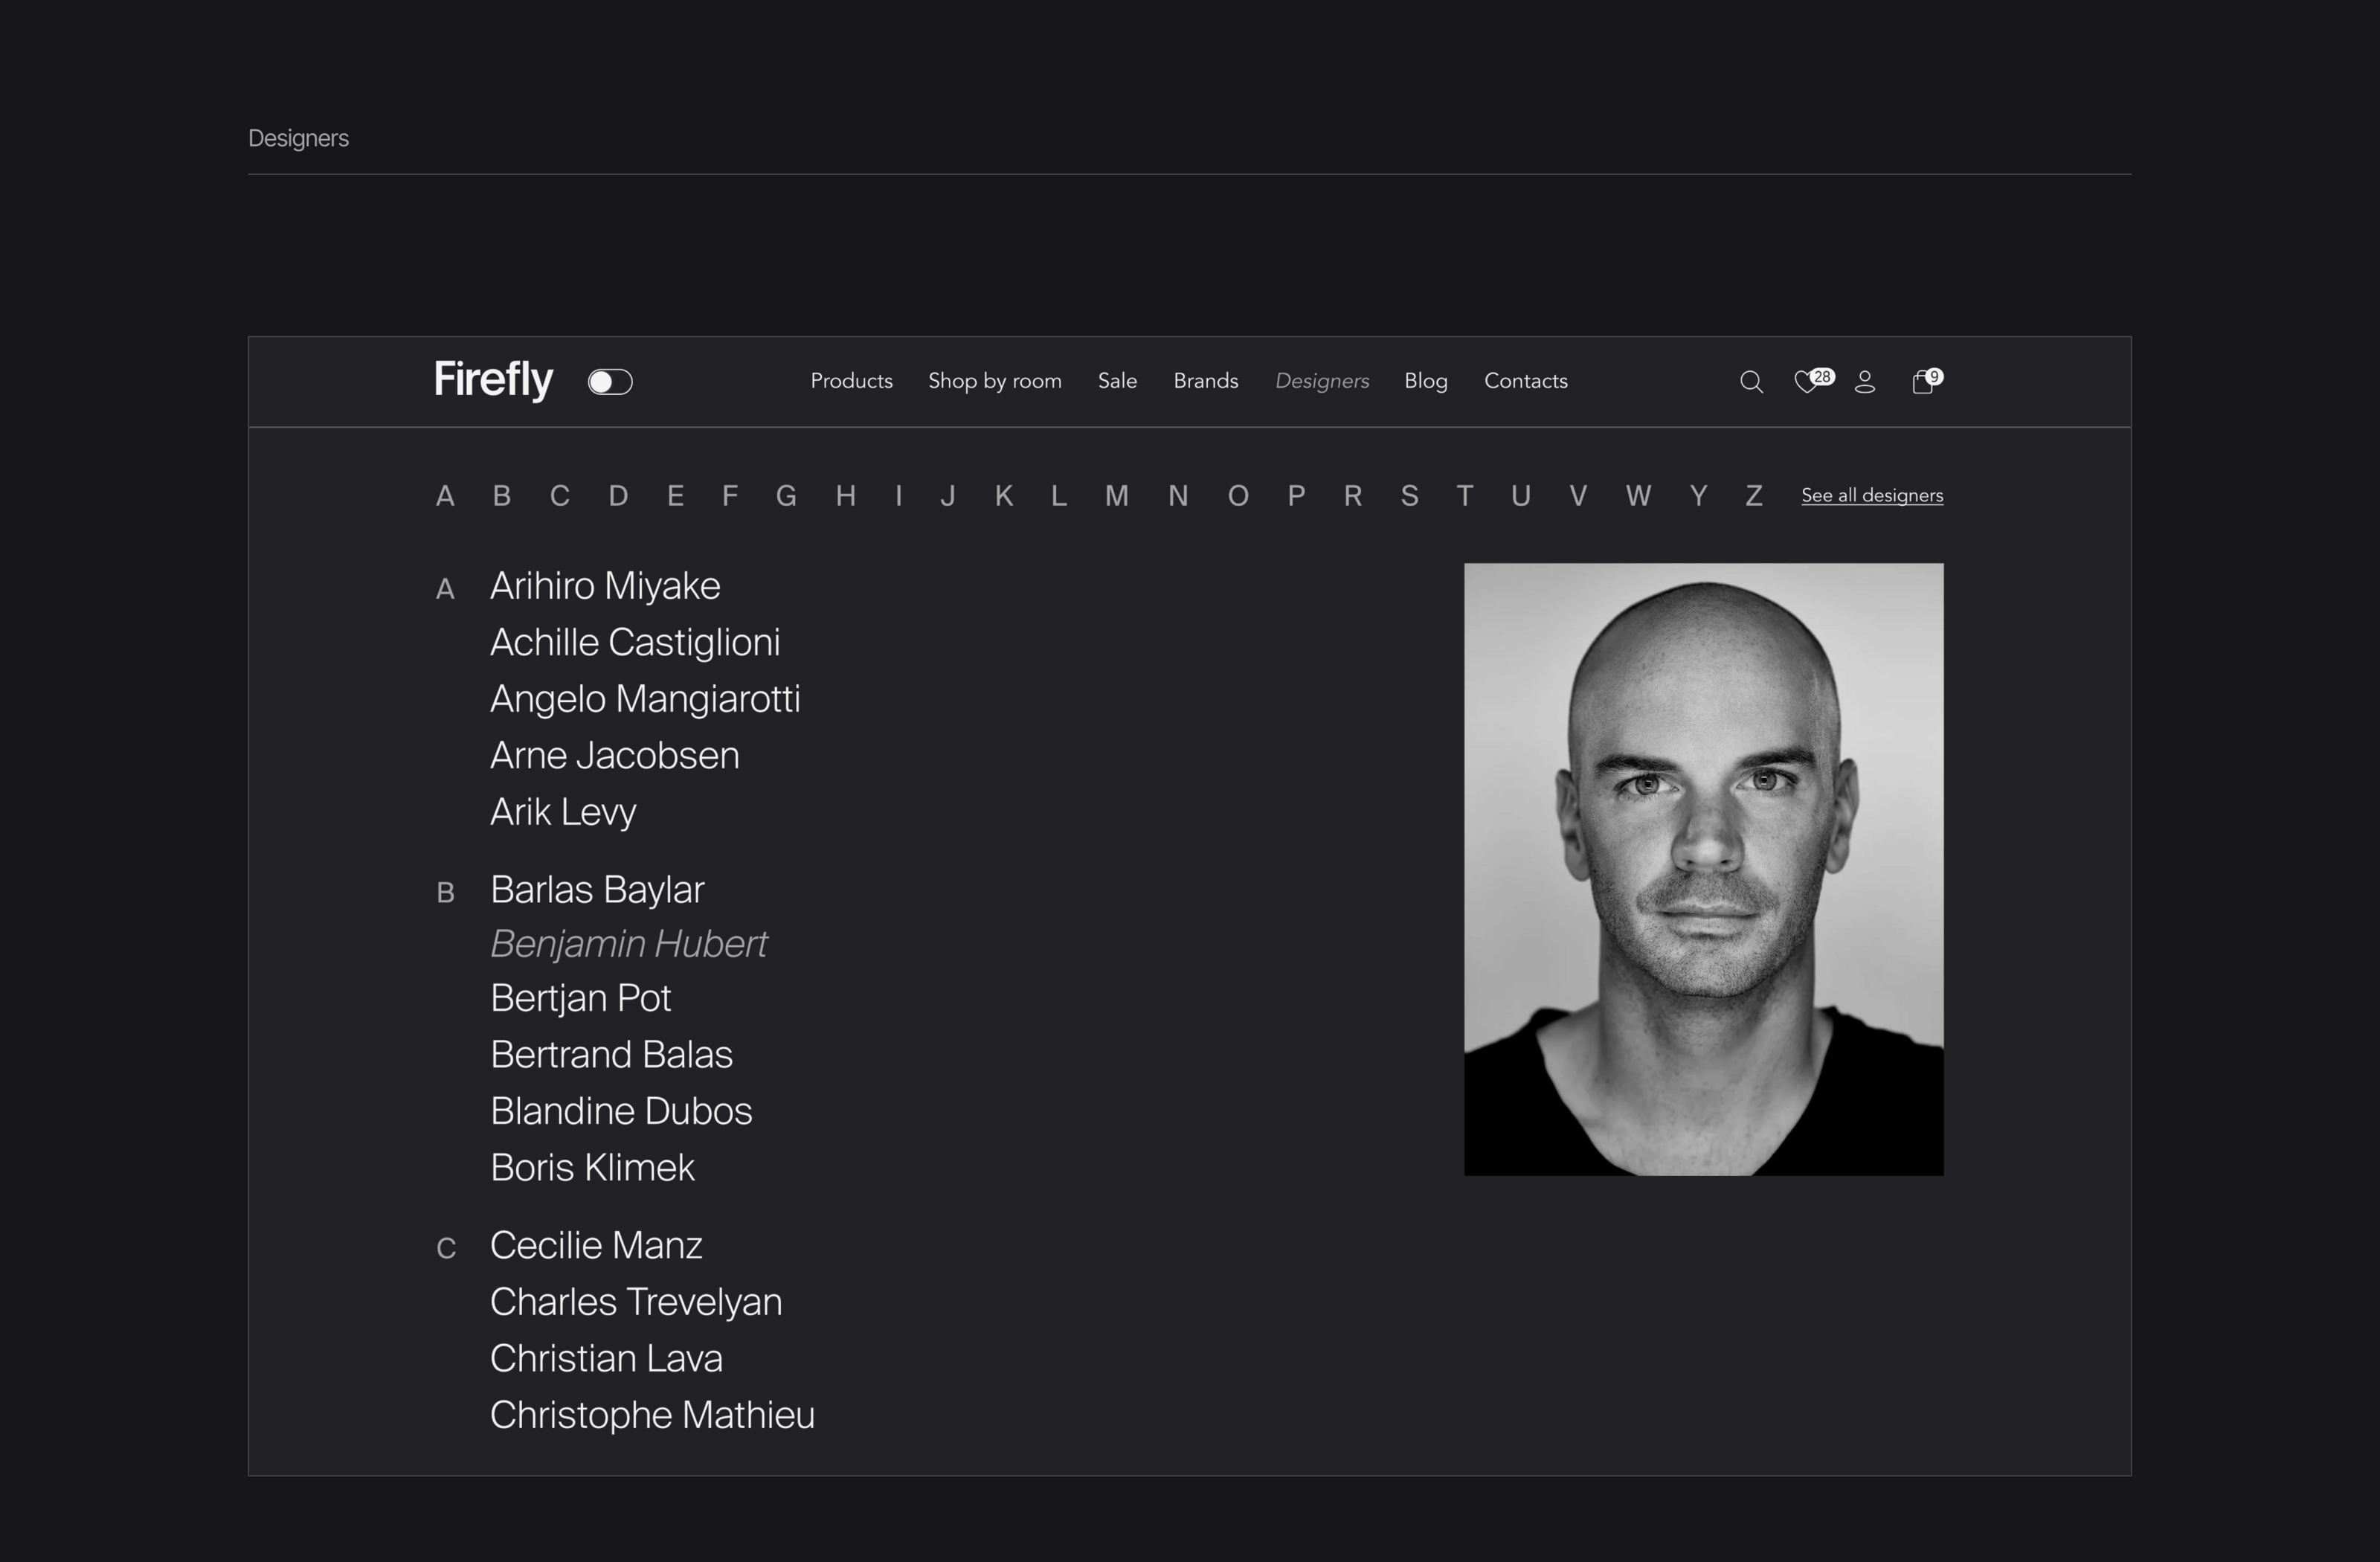Click See all designers link
This screenshot has width=2380, height=1562.
[x=1872, y=496]
